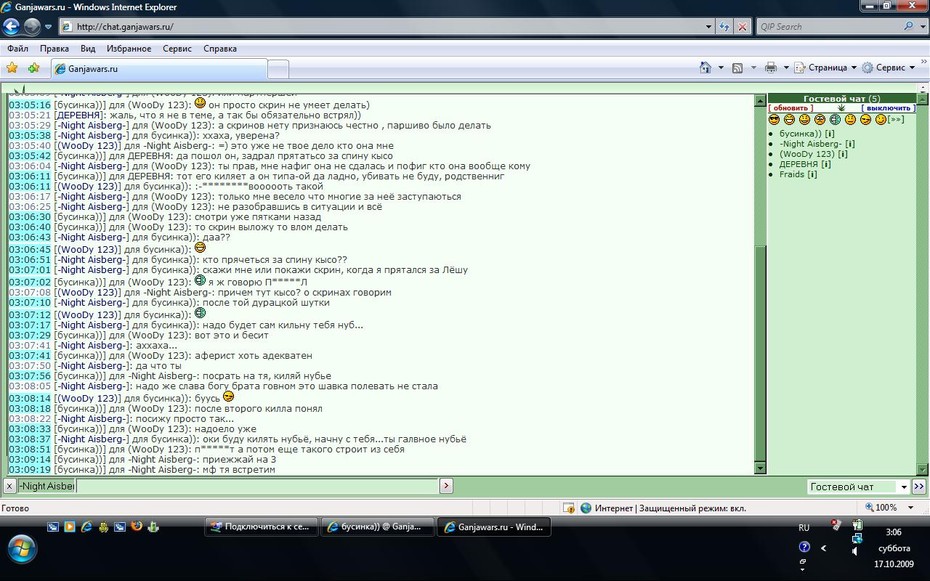Click the address bar with chat.ganjawars.ru
The width and height of the screenshot is (930, 581).
tap(381, 27)
